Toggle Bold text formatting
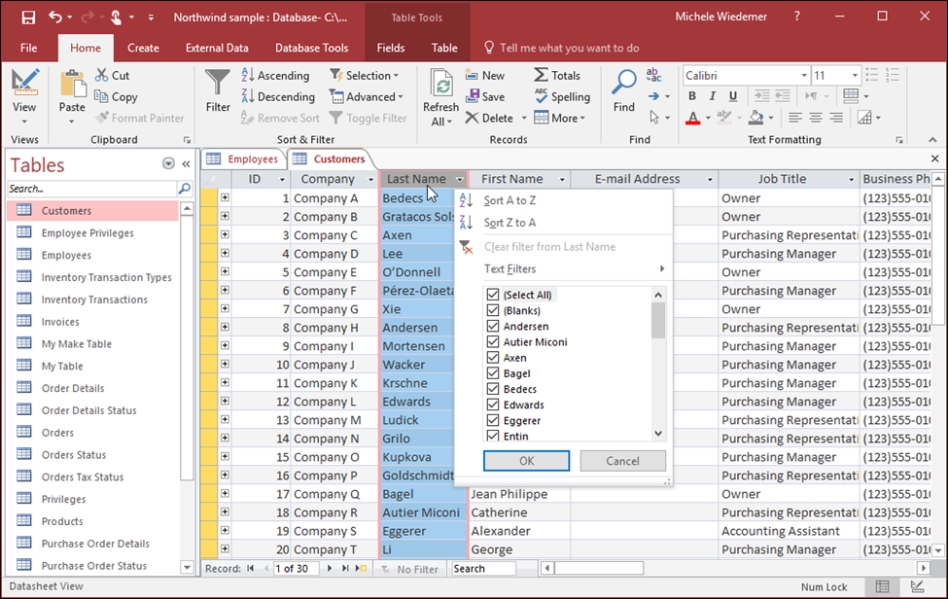The width and height of the screenshot is (948, 599). pos(692,96)
